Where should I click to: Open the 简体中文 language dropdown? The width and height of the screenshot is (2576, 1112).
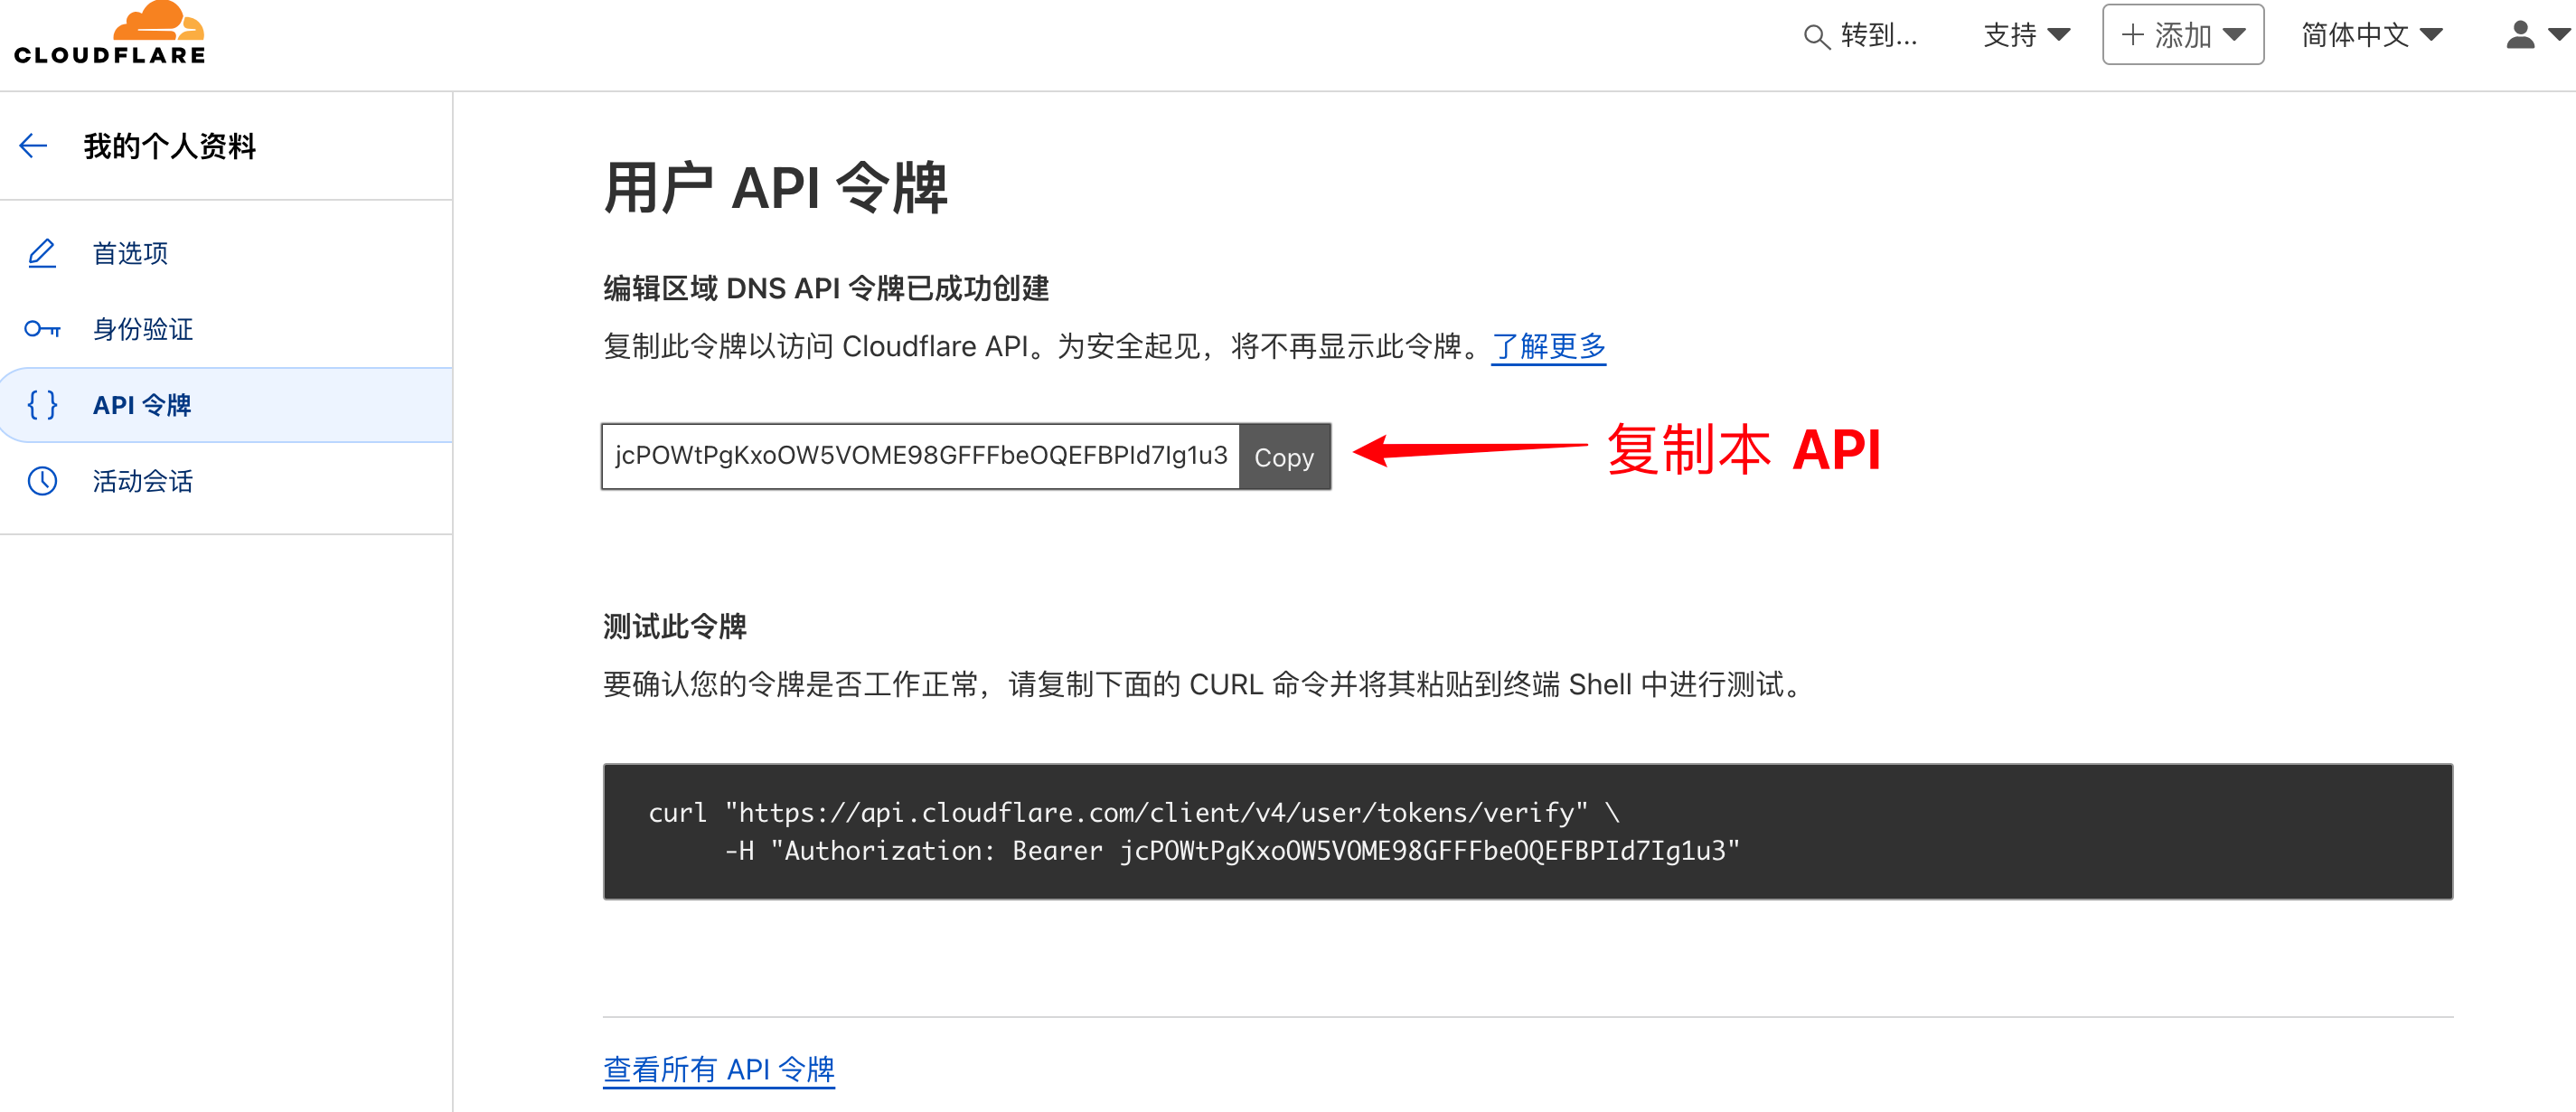point(2371,35)
